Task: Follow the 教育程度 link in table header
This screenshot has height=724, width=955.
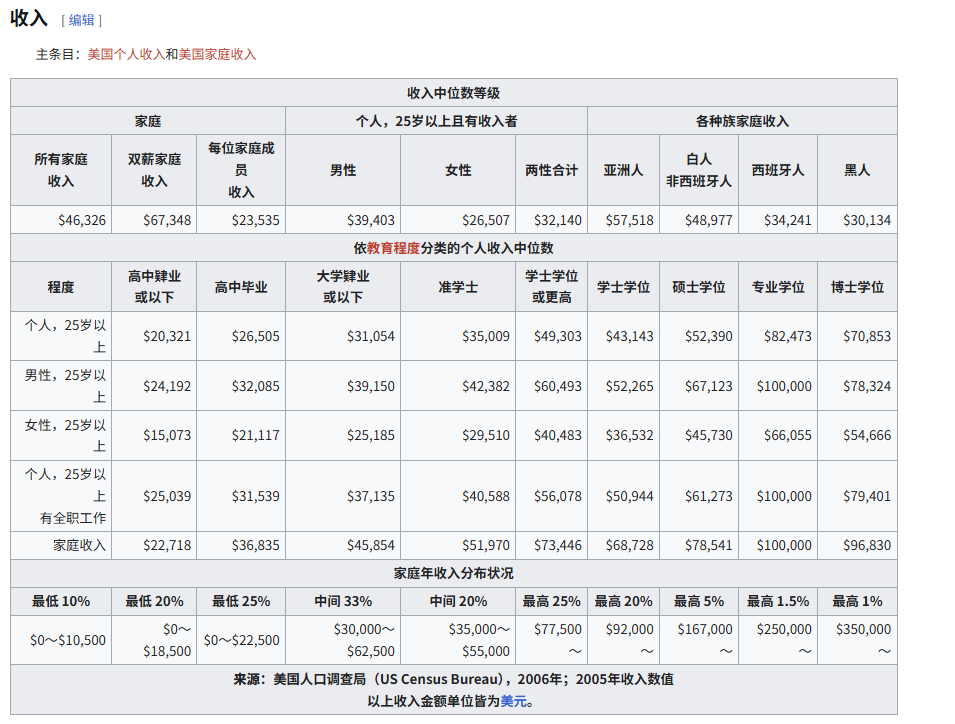Action: 393,248
